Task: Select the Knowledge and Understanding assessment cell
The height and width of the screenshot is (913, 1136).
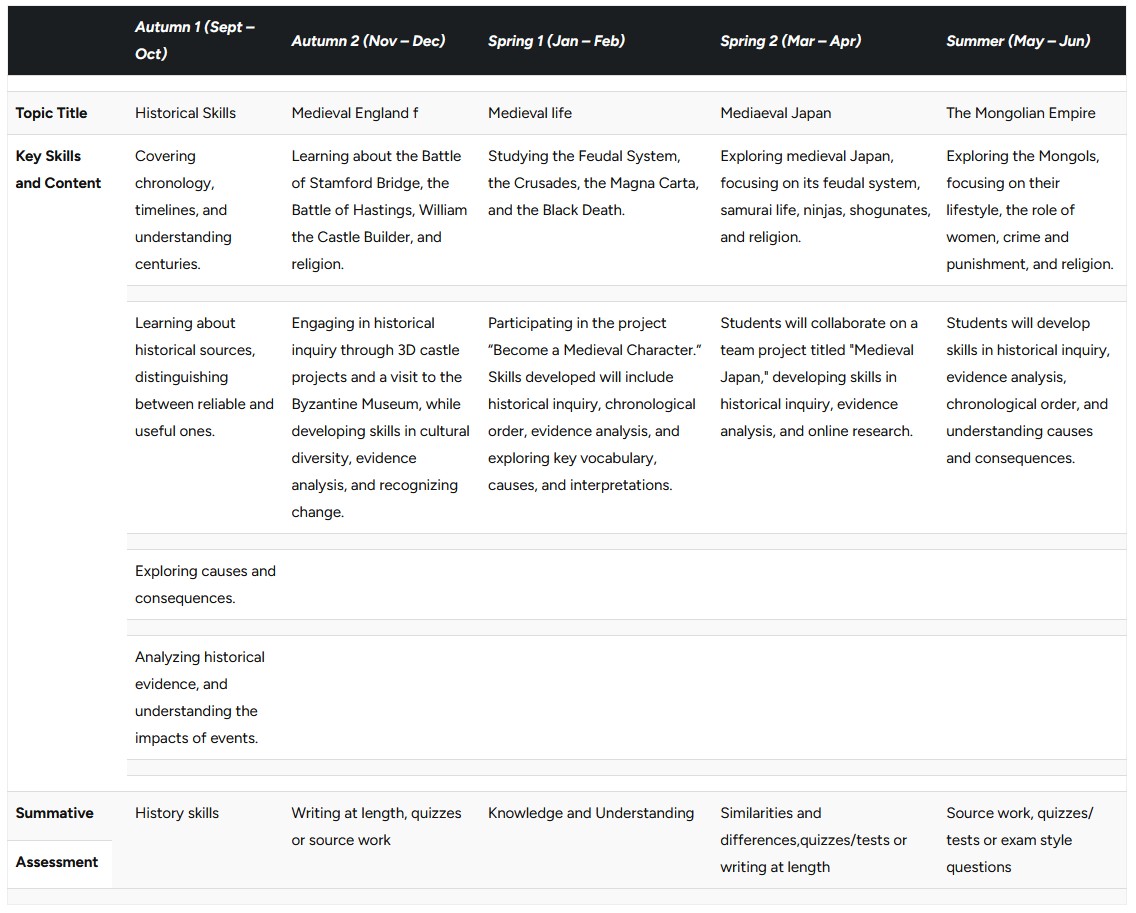Action: [x=590, y=813]
